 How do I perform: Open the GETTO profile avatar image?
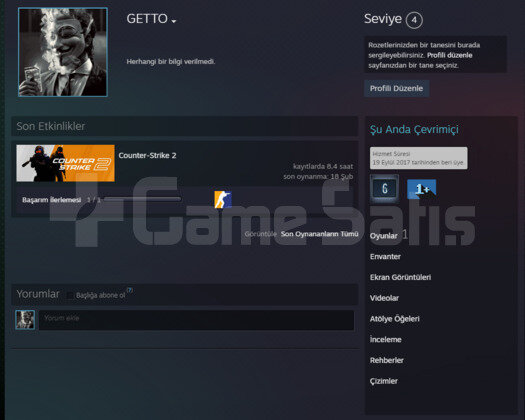63,52
